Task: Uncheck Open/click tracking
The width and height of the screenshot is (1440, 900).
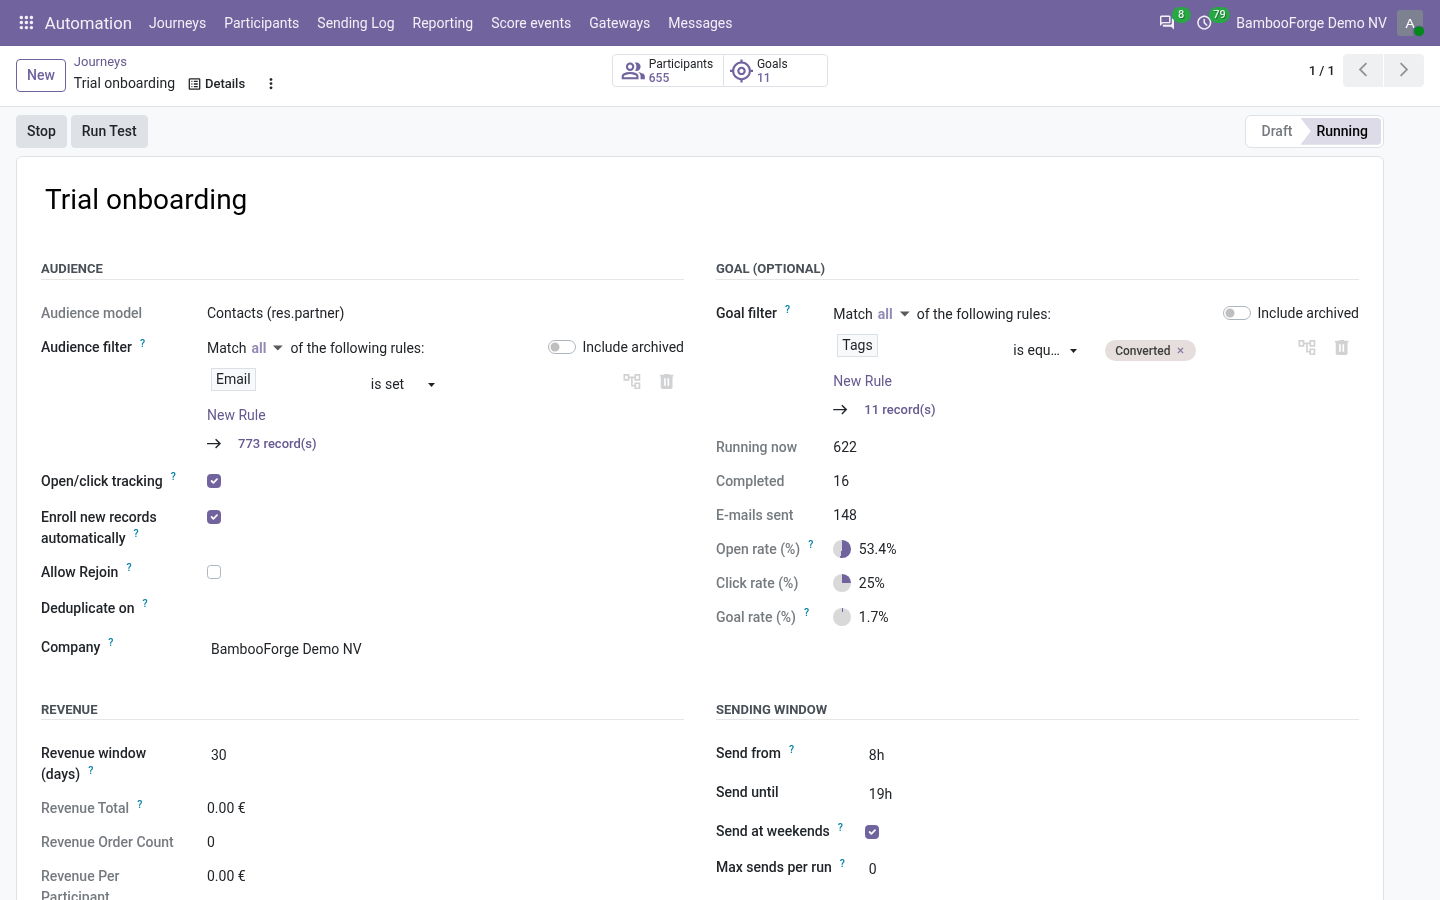Action: coord(214,481)
